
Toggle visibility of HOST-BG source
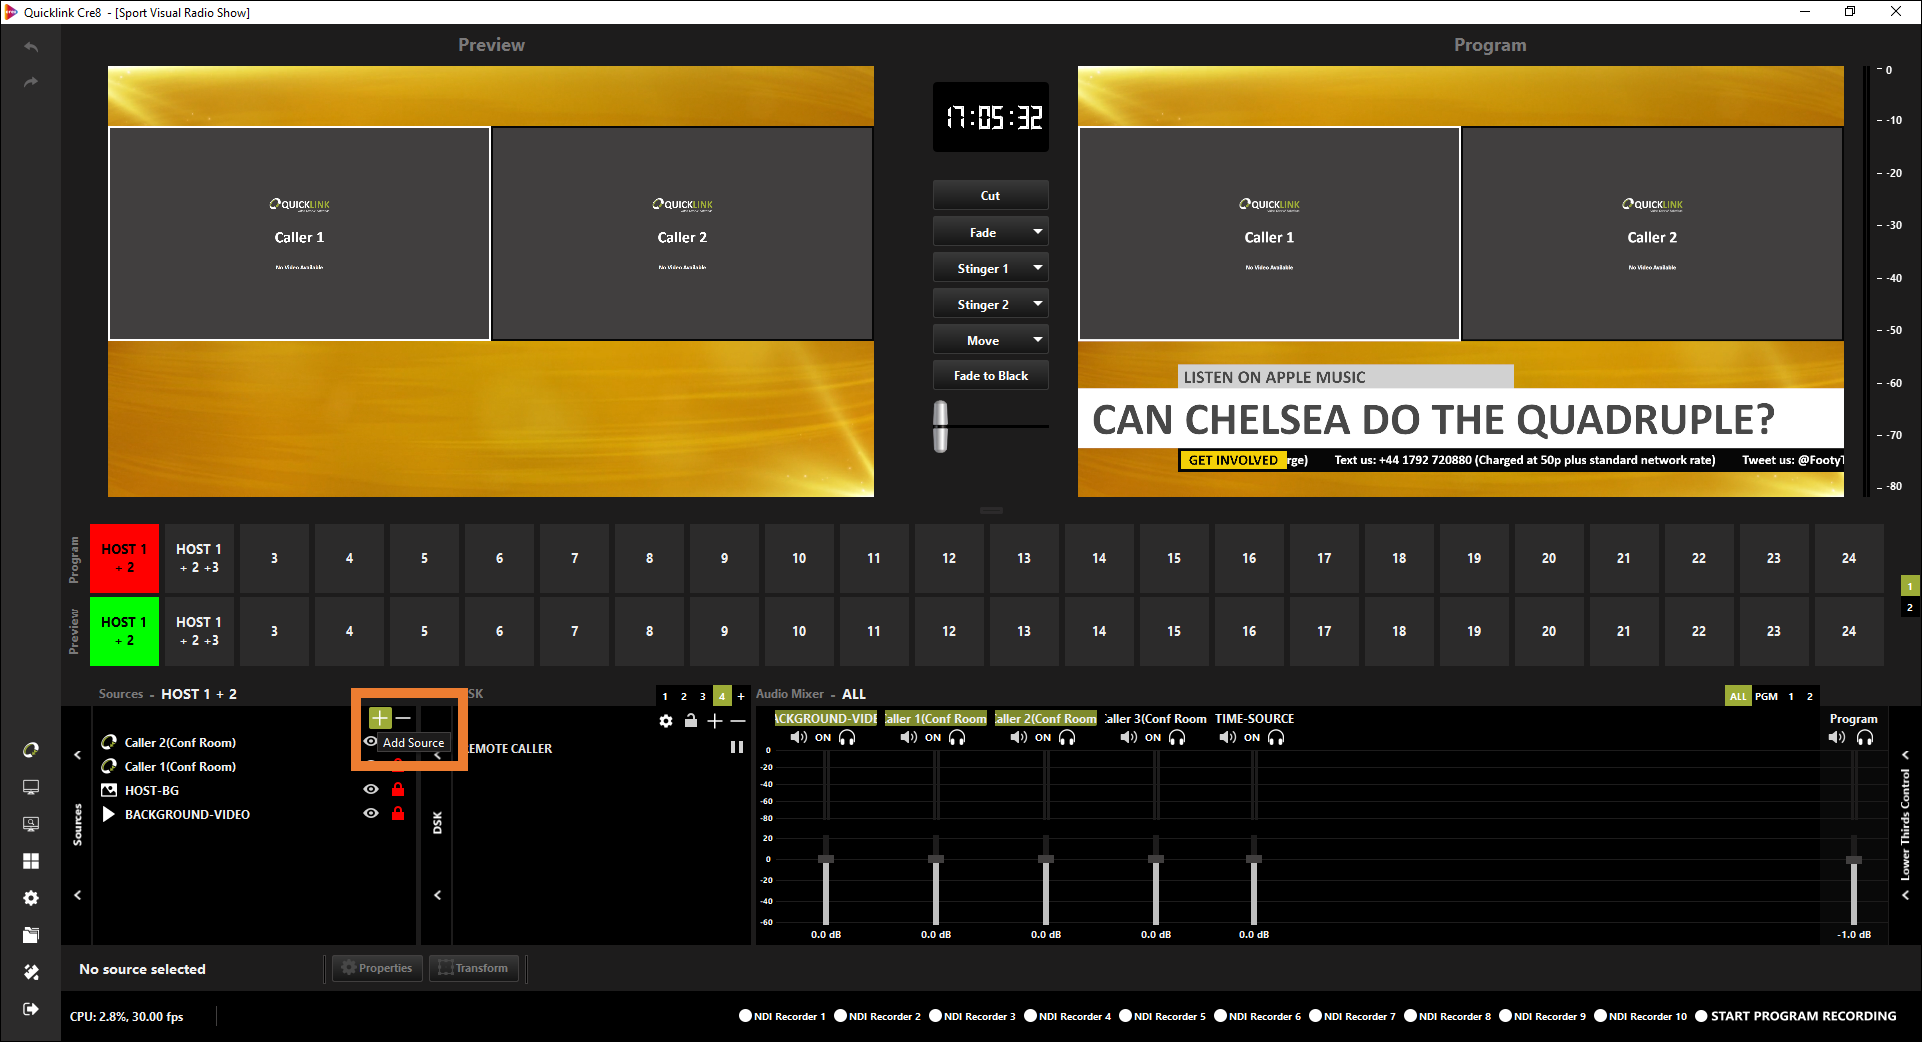tap(371, 790)
